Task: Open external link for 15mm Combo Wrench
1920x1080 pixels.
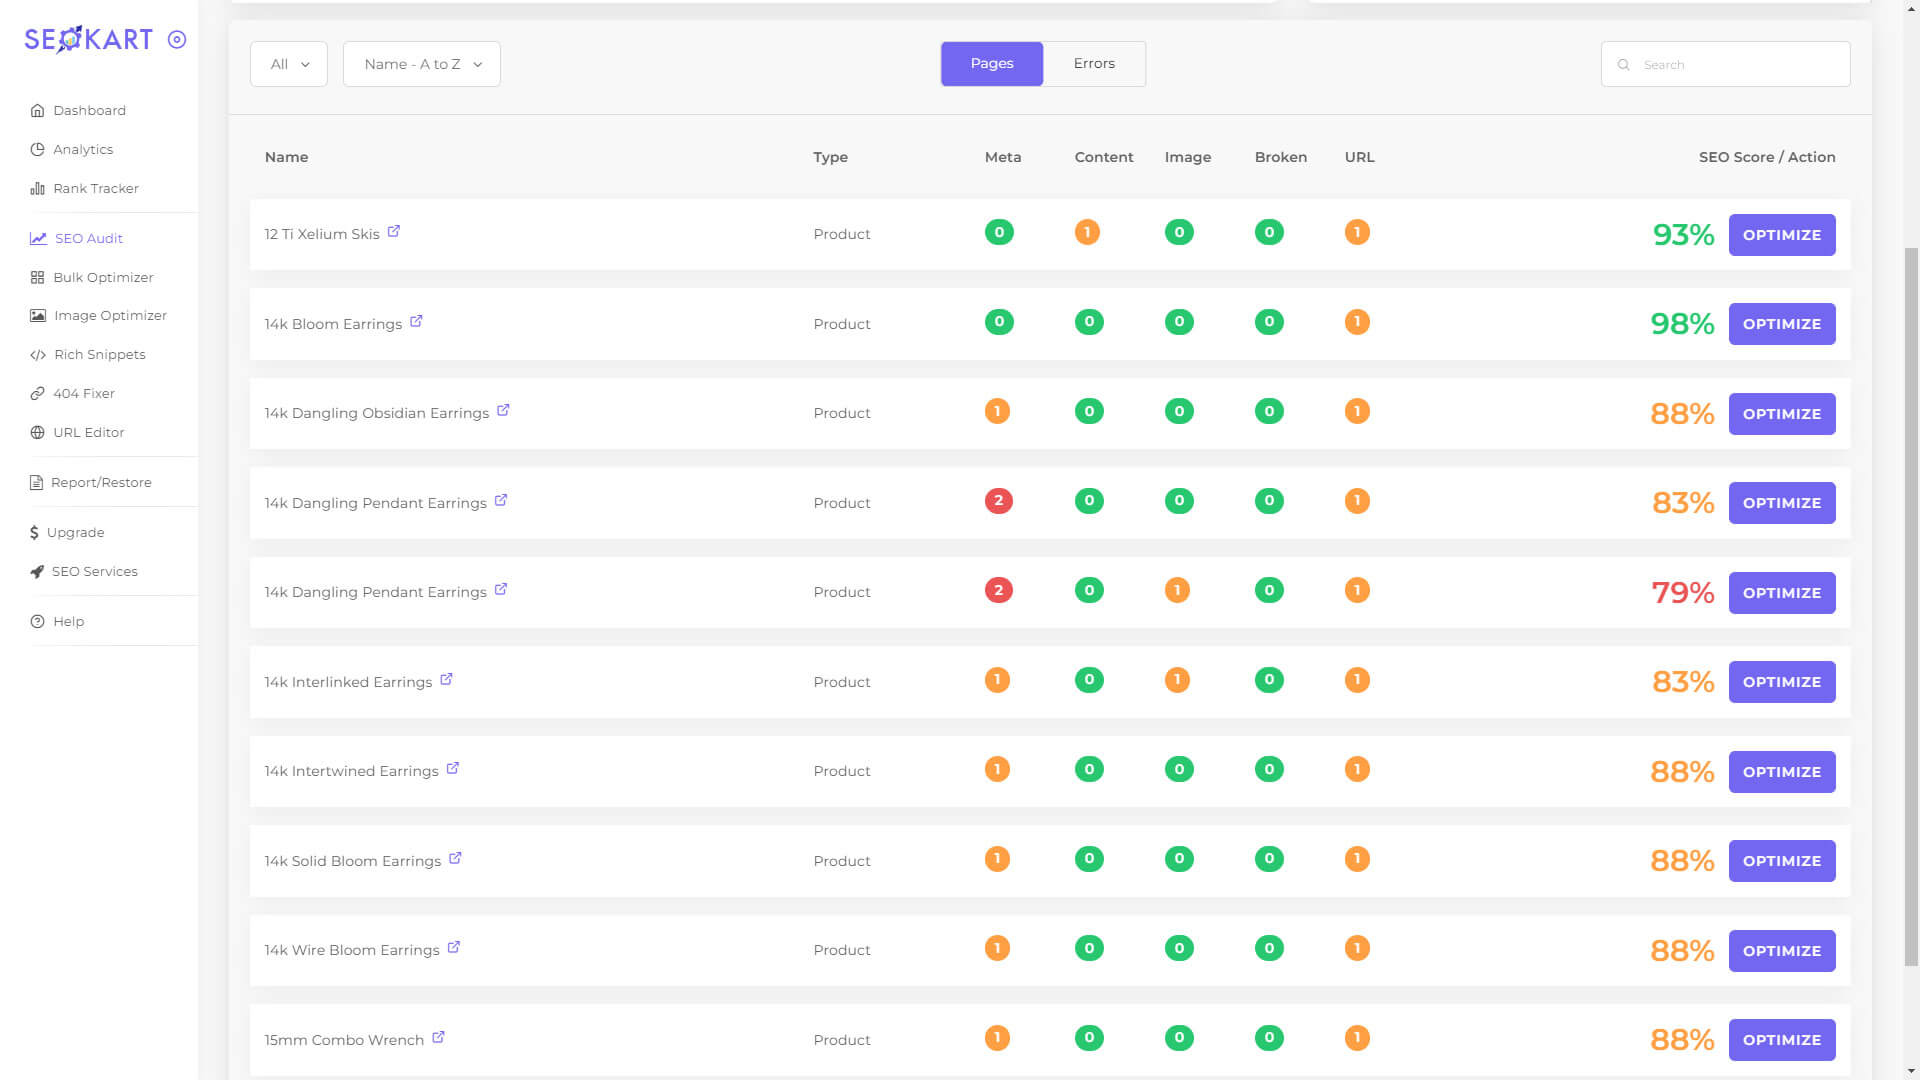Action: coord(438,1037)
